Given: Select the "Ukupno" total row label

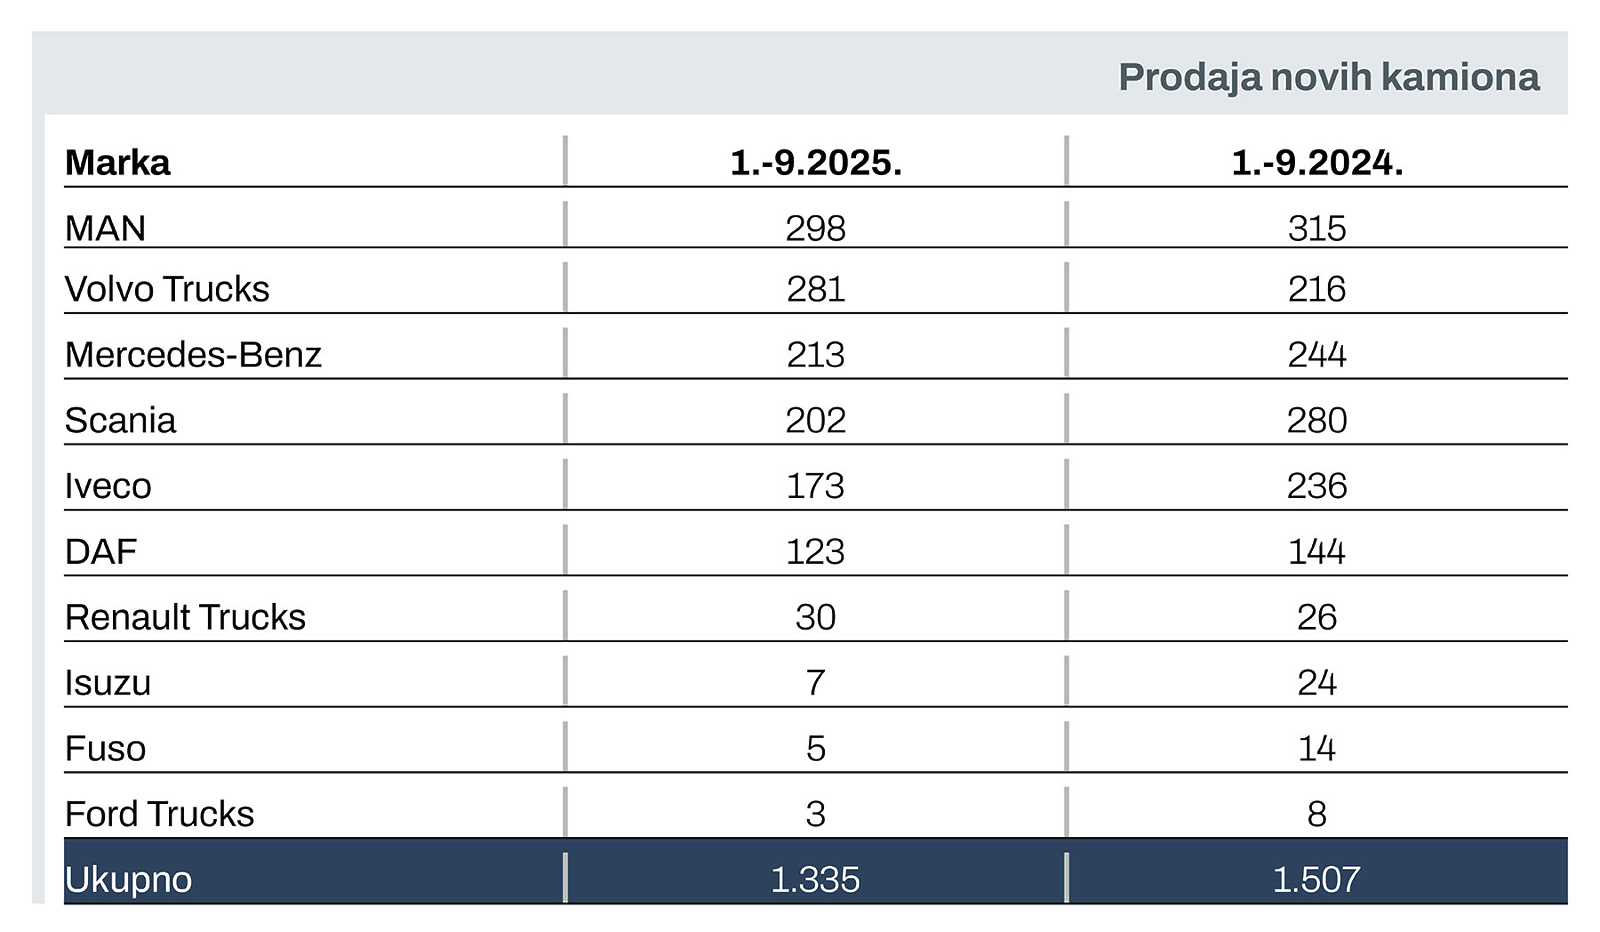Looking at the screenshot, I should 128,880.
